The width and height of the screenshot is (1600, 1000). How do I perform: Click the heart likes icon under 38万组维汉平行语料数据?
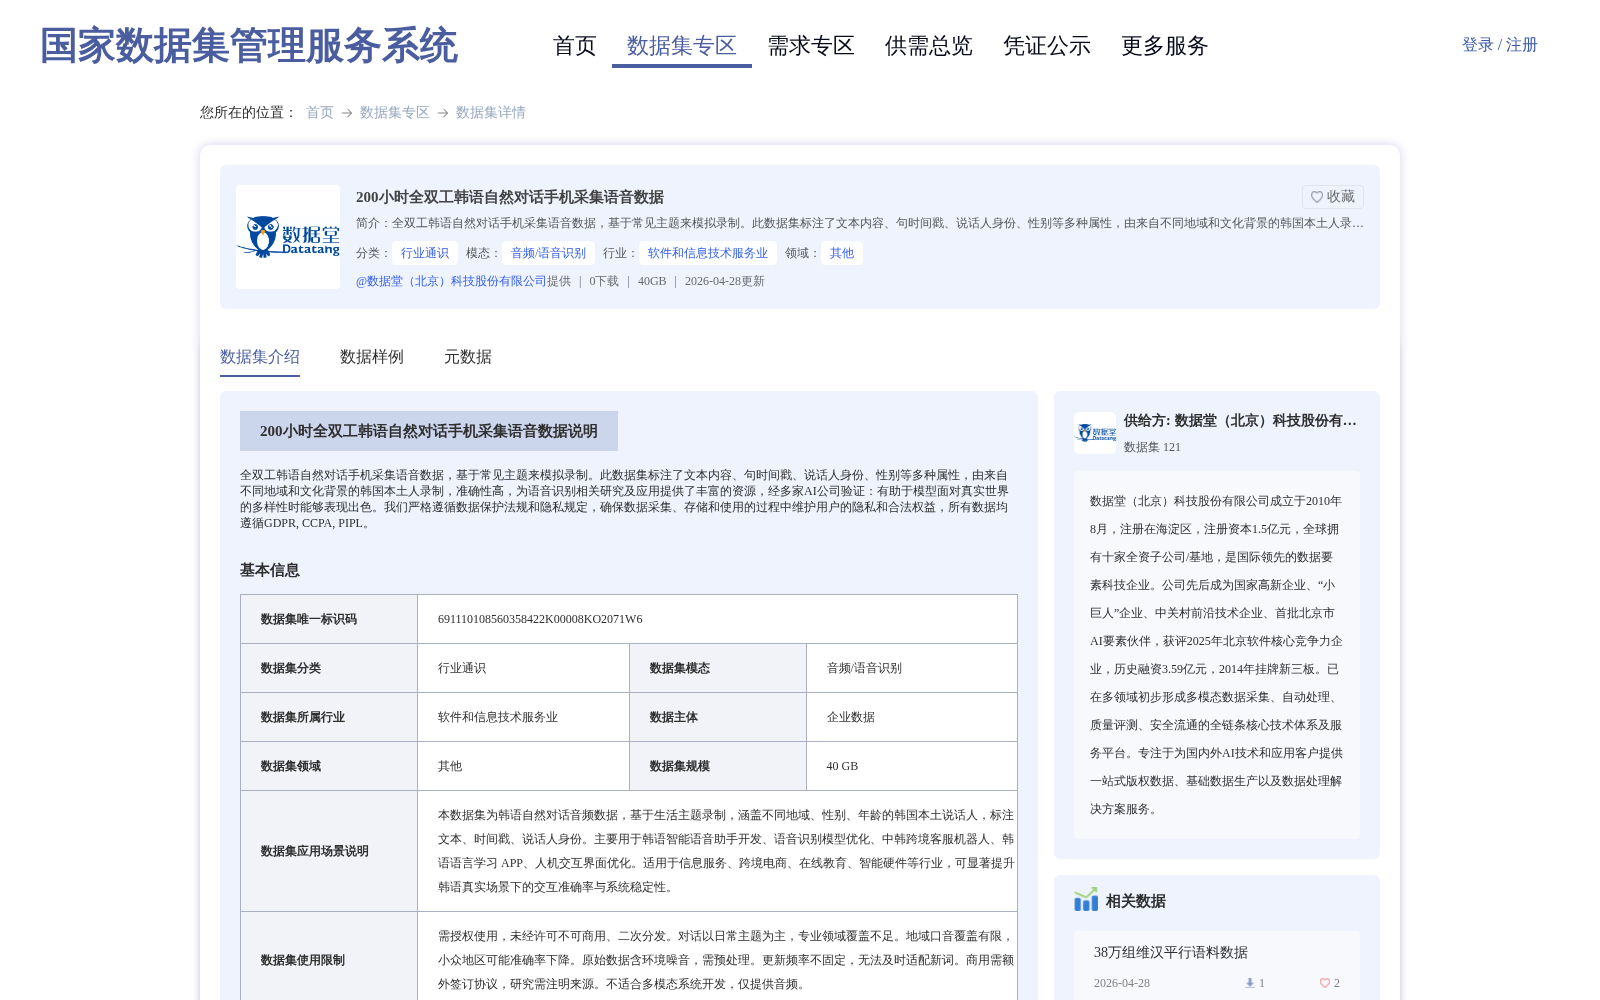(1325, 983)
